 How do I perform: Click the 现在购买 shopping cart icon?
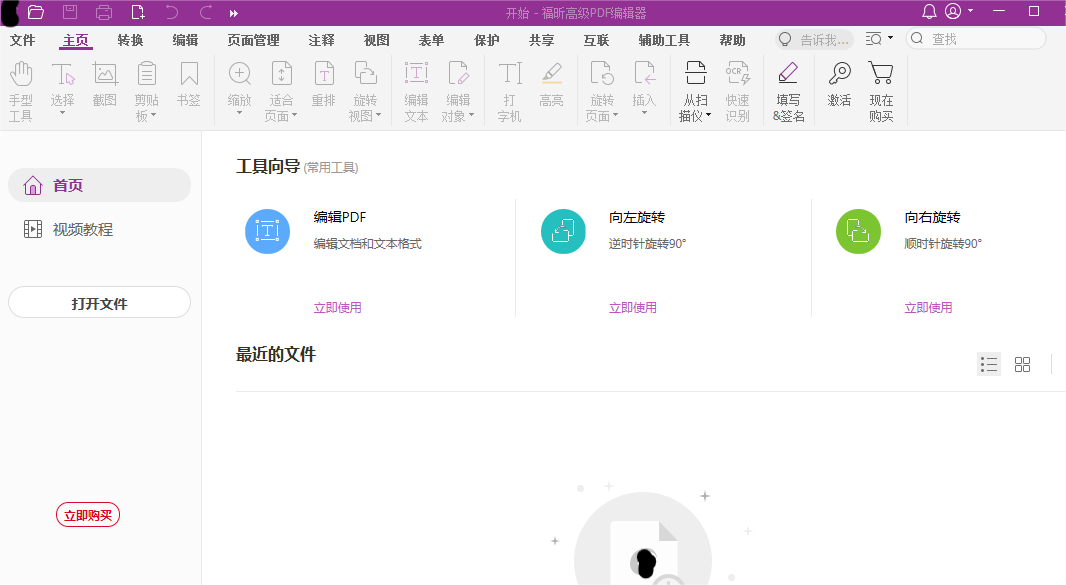880,90
